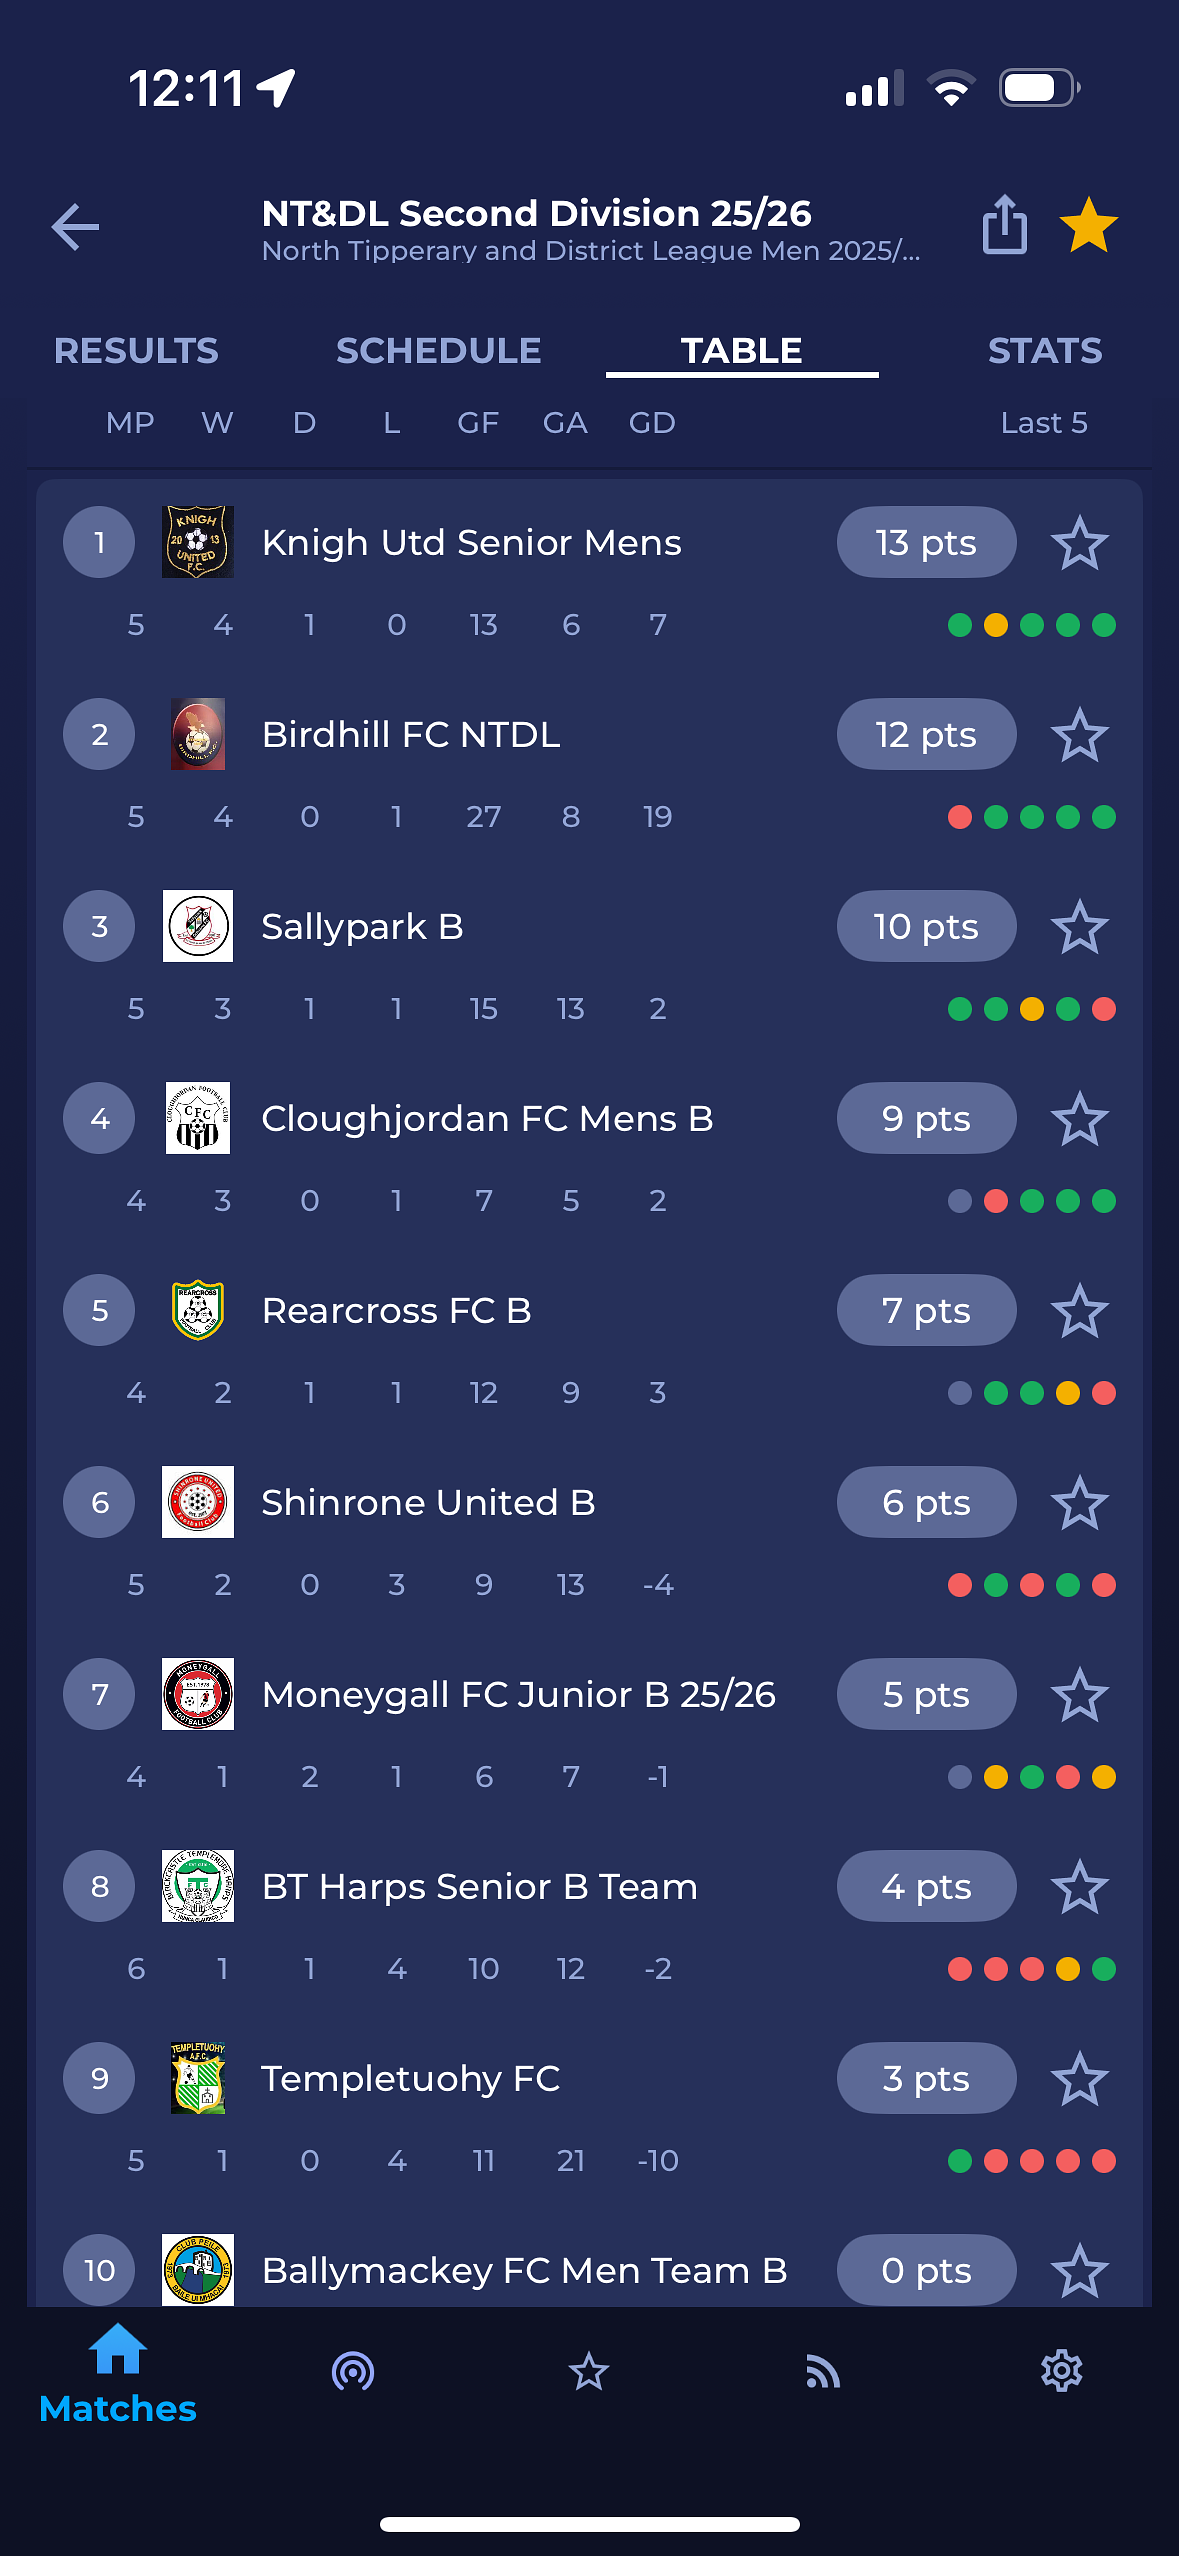This screenshot has width=1179, height=2556.
Task: Select the Shinrone United B 6 pts badge
Action: (x=926, y=1502)
